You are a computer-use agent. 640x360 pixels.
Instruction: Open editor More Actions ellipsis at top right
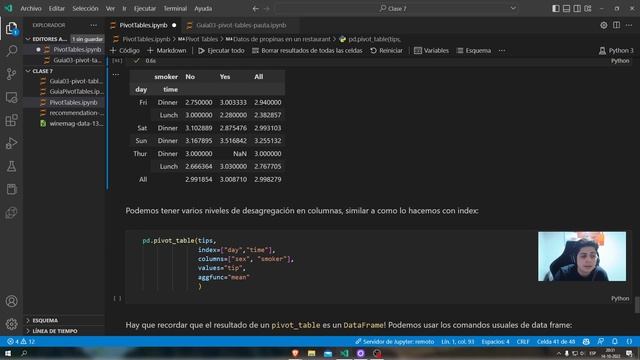click(x=629, y=25)
